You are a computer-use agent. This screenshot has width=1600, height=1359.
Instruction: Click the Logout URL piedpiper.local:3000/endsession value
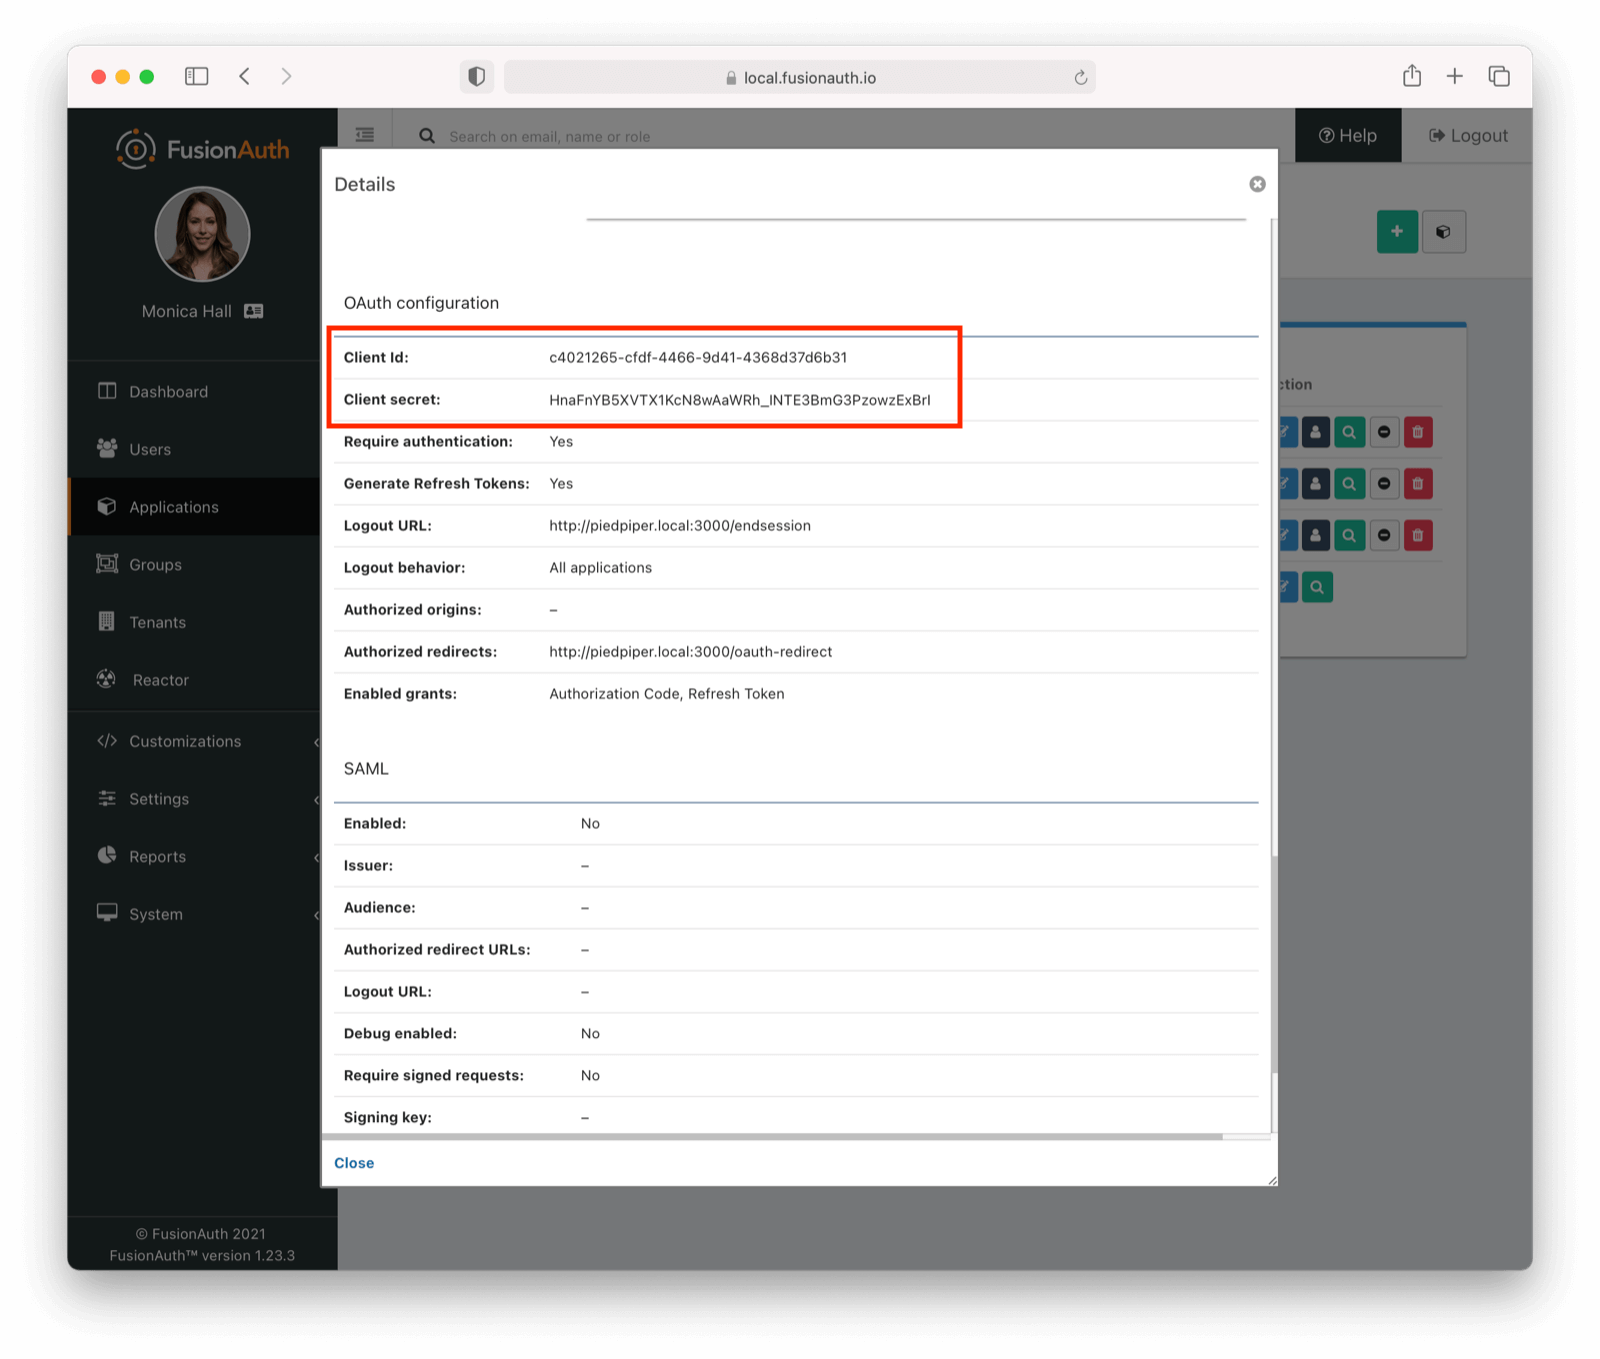(680, 526)
